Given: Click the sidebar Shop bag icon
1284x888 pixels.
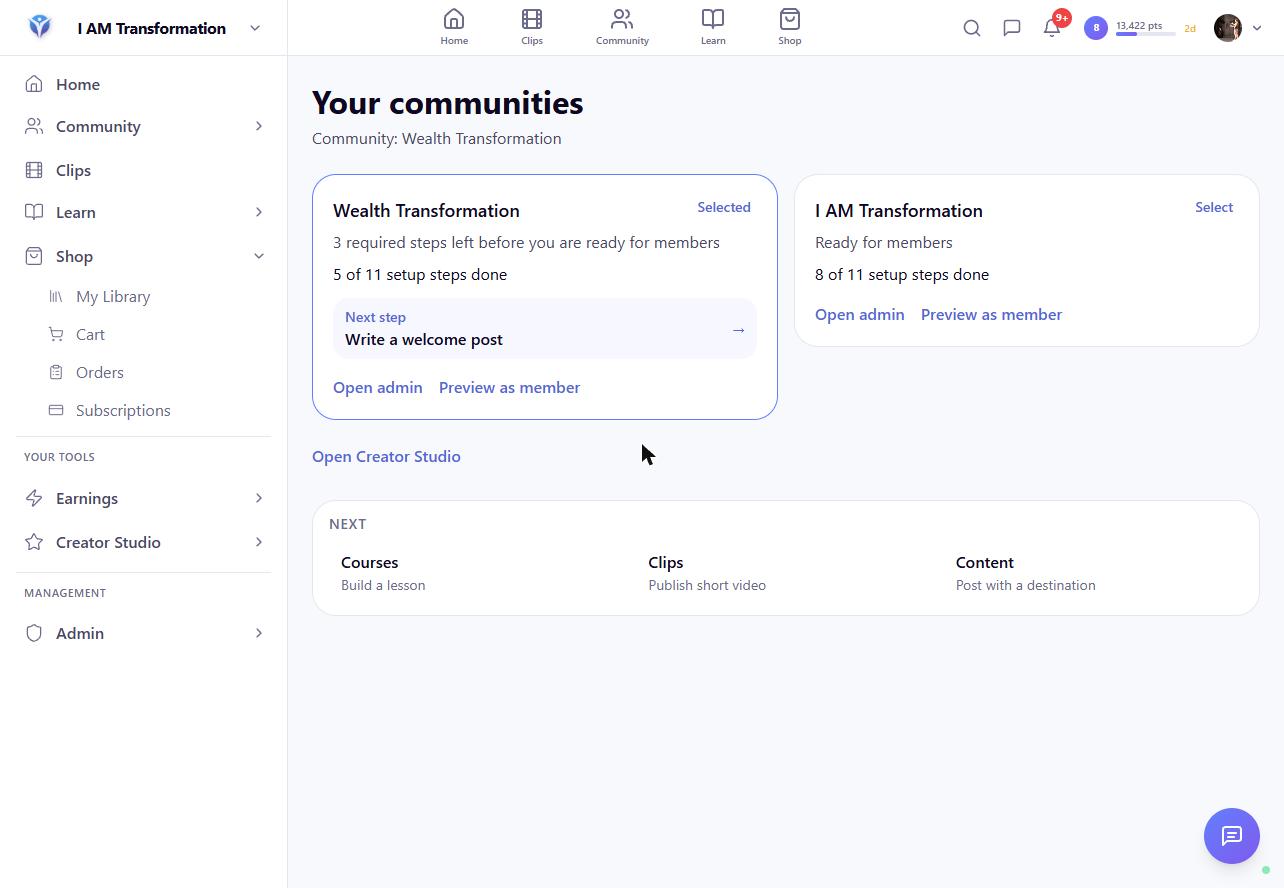Looking at the screenshot, I should tap(34, 256).
